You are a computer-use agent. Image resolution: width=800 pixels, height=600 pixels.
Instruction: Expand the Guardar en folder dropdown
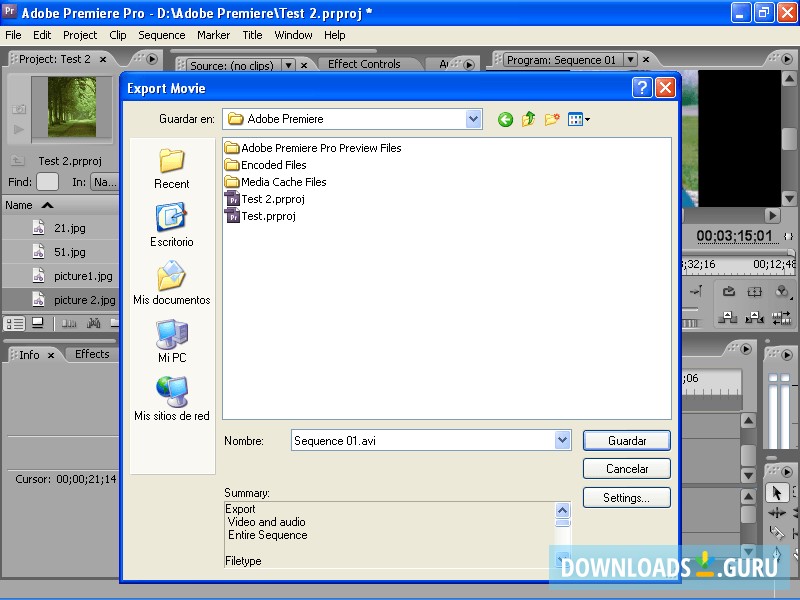pyautogui.click(x=473, y=119)
